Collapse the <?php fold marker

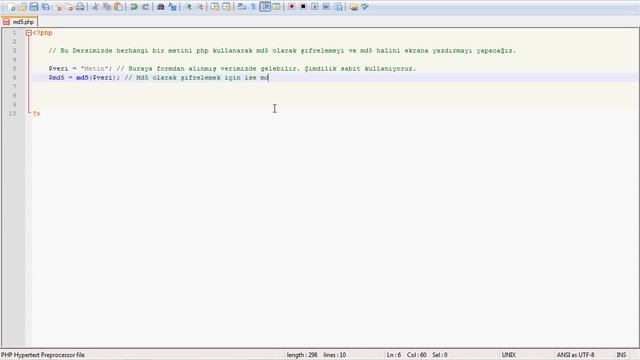(x=29, y=33)
